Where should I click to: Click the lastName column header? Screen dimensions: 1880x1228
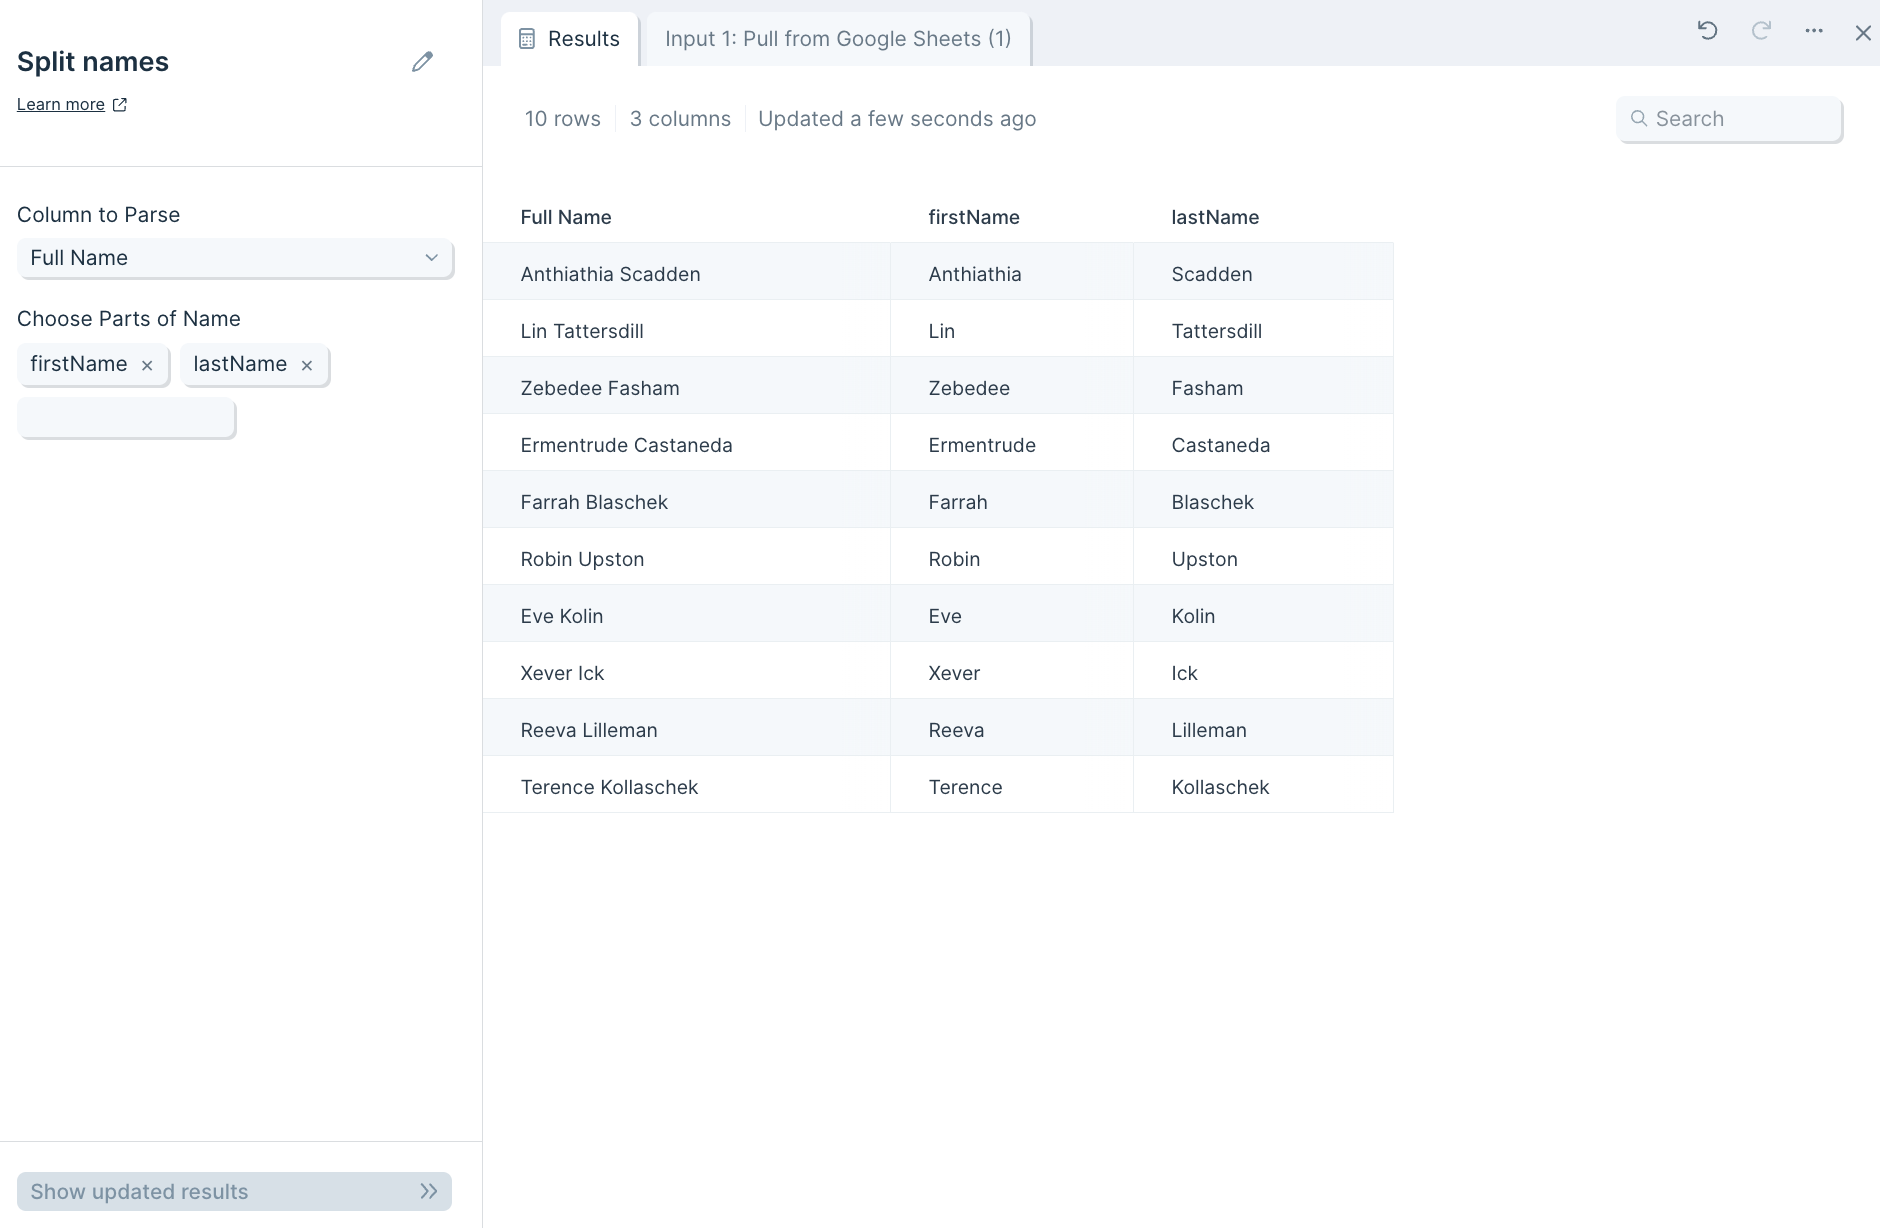coord(1215,218)
